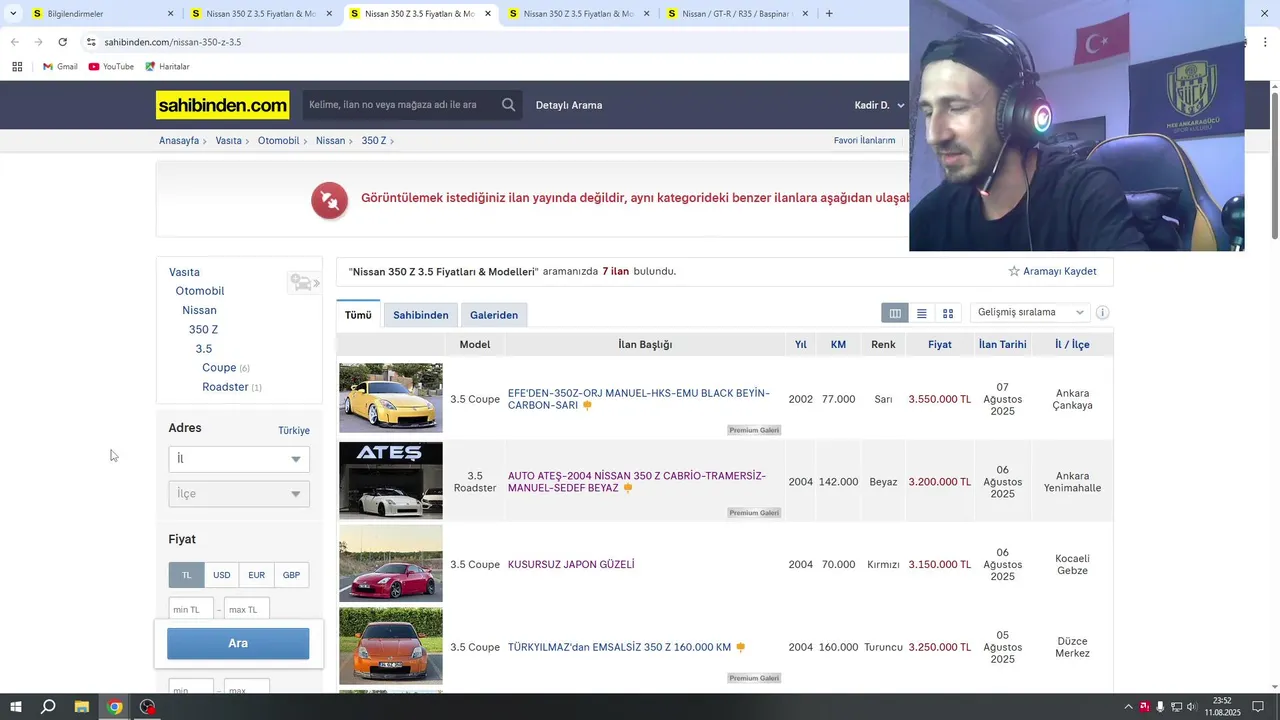The height and width of the screenshot is (720, 1280).
Task: Click the category collapse car icon
Action: point(303,283)
